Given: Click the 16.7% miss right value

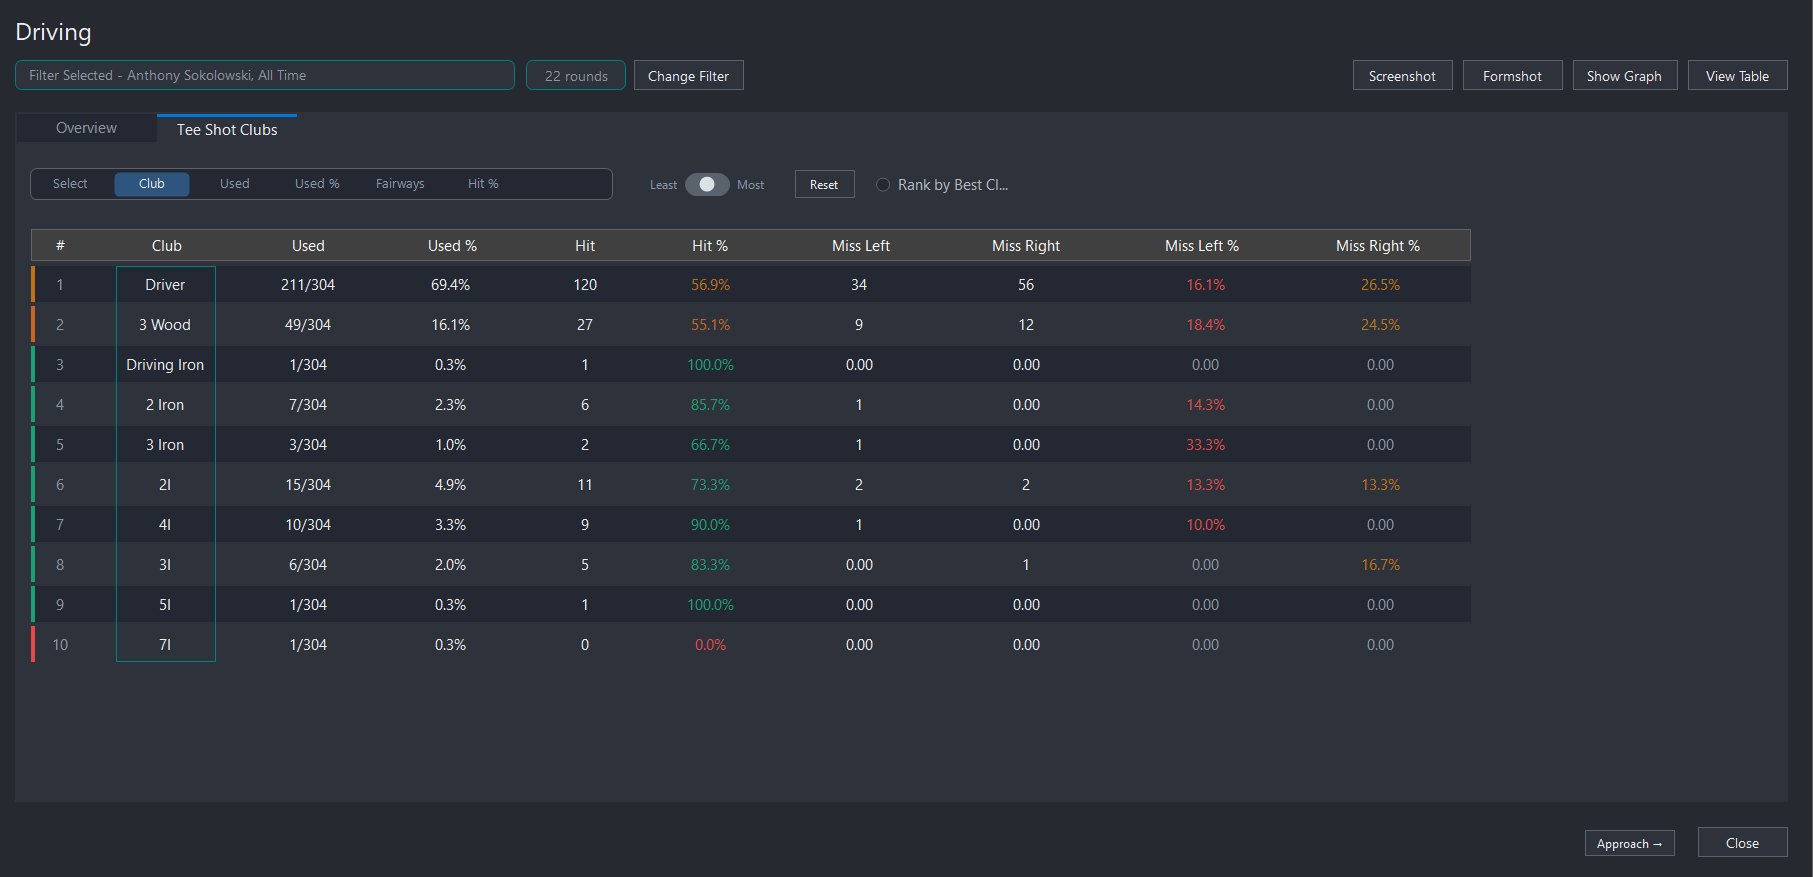Looking at the screenshot, I should point(1380,565).
